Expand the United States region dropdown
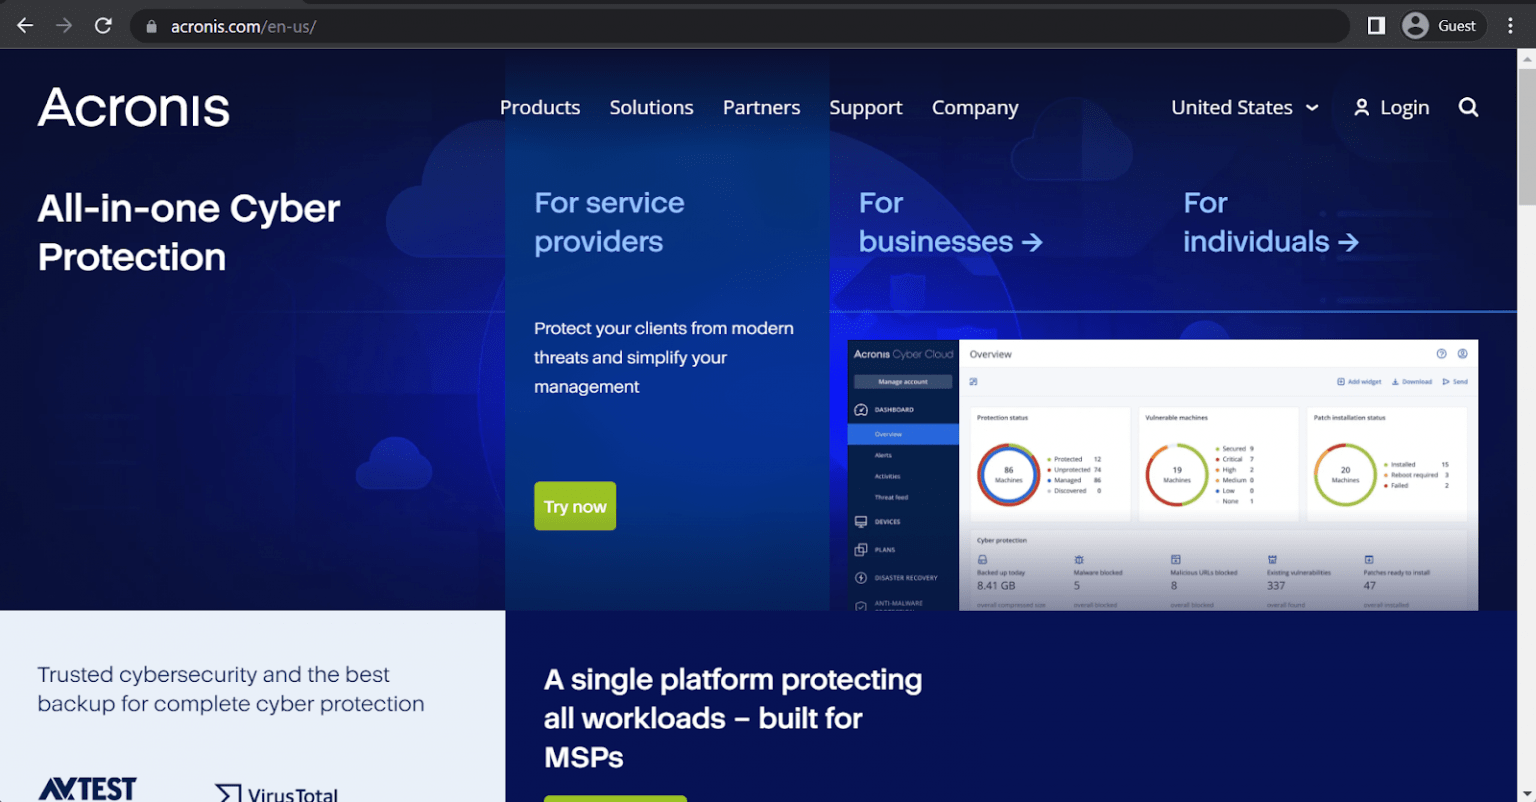Screen dimensions: 1536x802 coord(1244,108)
